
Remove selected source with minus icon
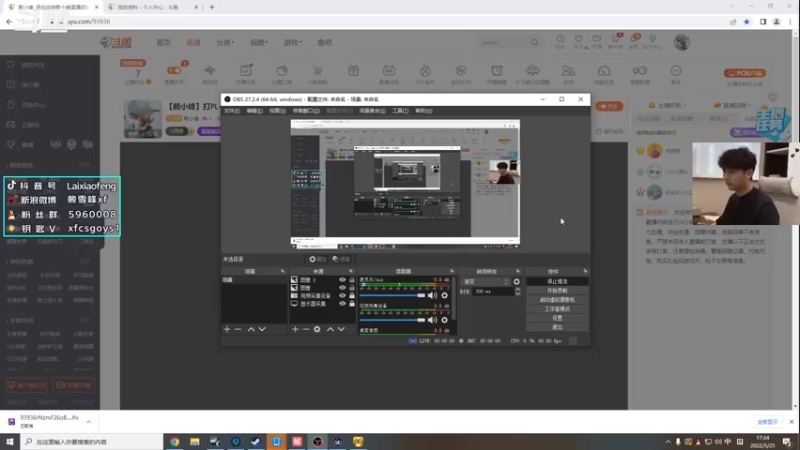point(306,330)
